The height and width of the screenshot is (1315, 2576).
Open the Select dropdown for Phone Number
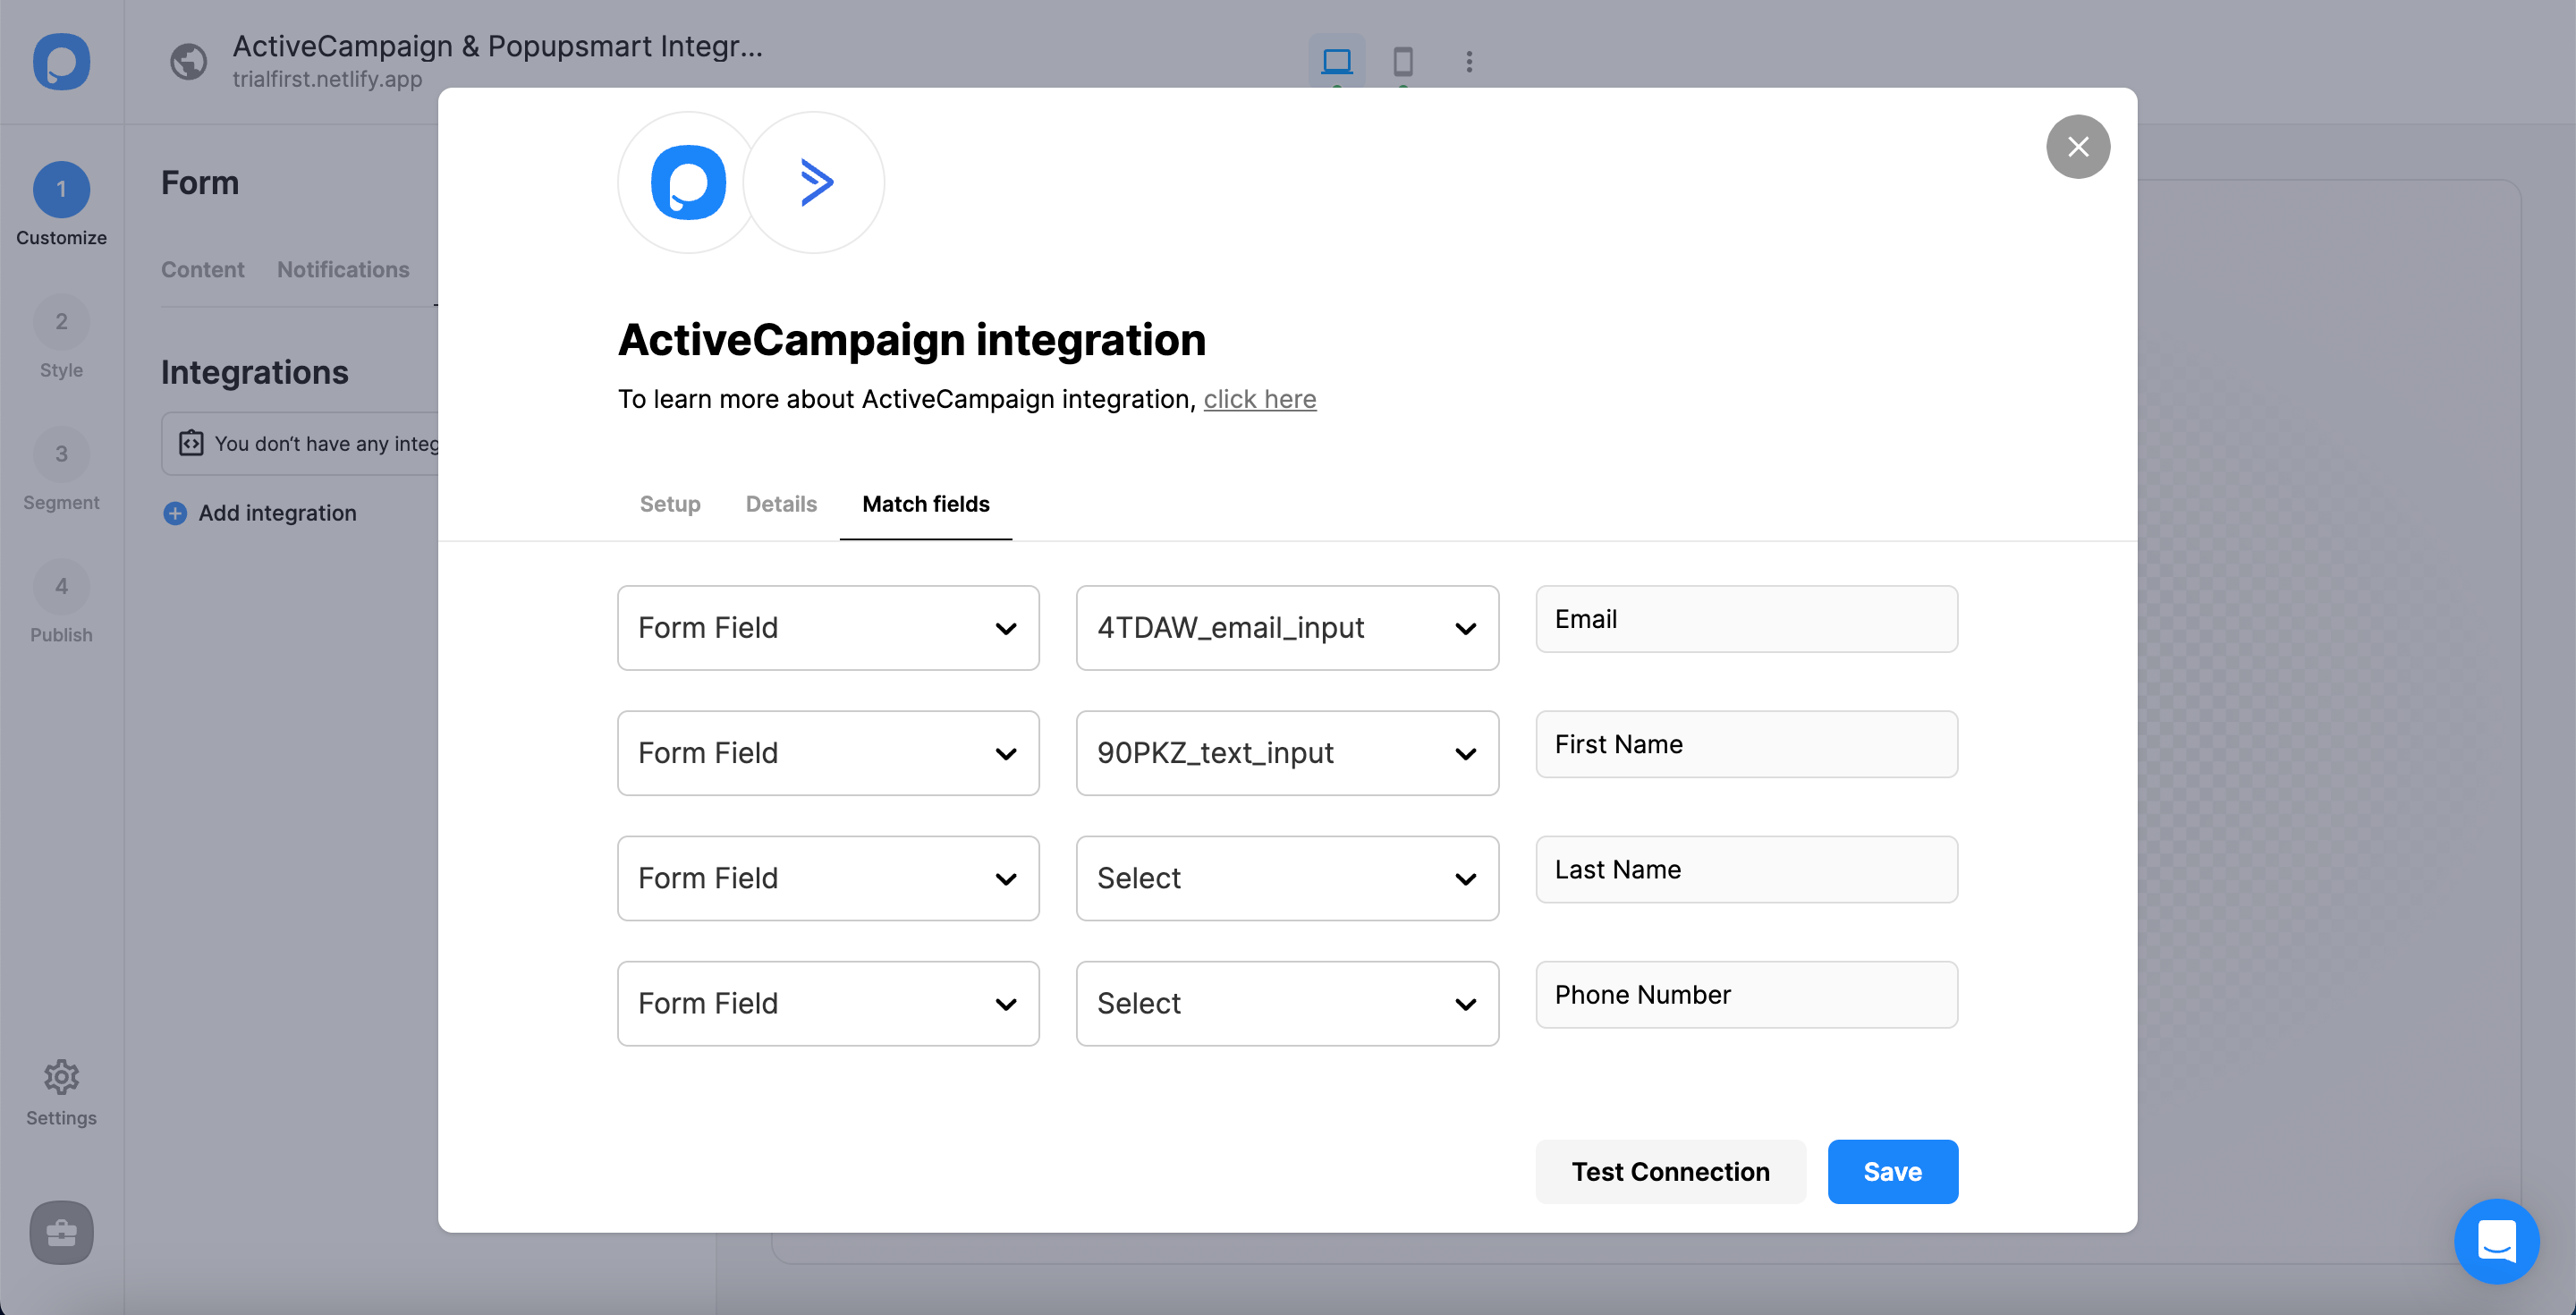click(x=1287, y=1003)
